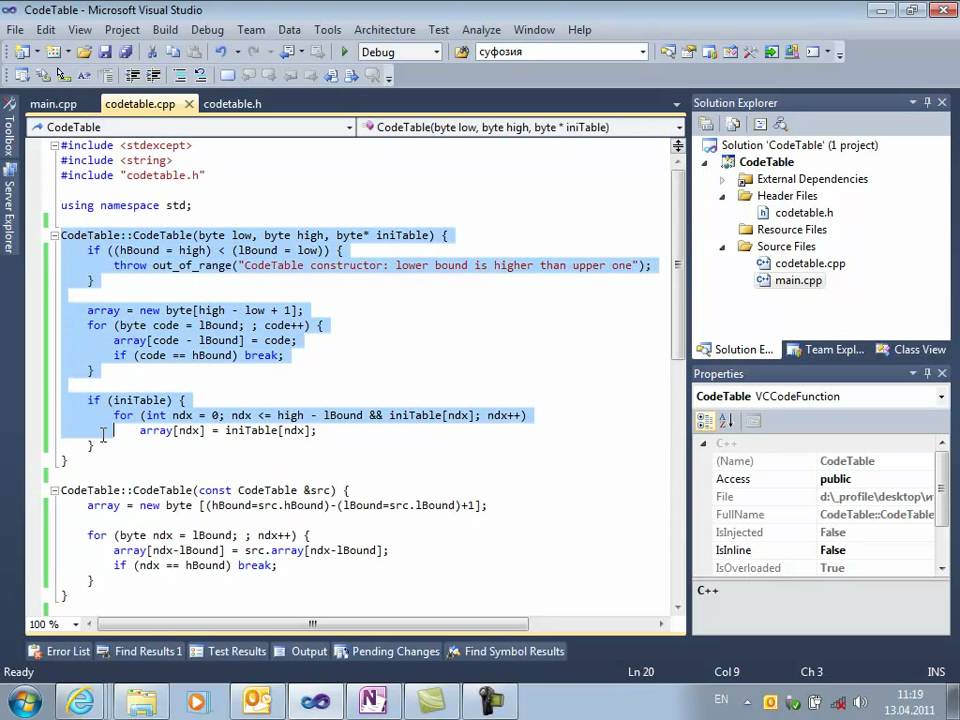This screenshot has width=960, height=720.
Task: Cut the selection with the scissors icon
Action: (x=152, y=52)
